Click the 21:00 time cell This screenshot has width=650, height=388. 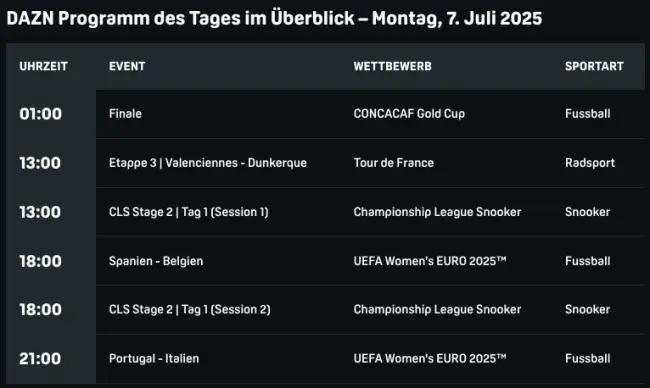pyautogui.click(x=40, y=359)
